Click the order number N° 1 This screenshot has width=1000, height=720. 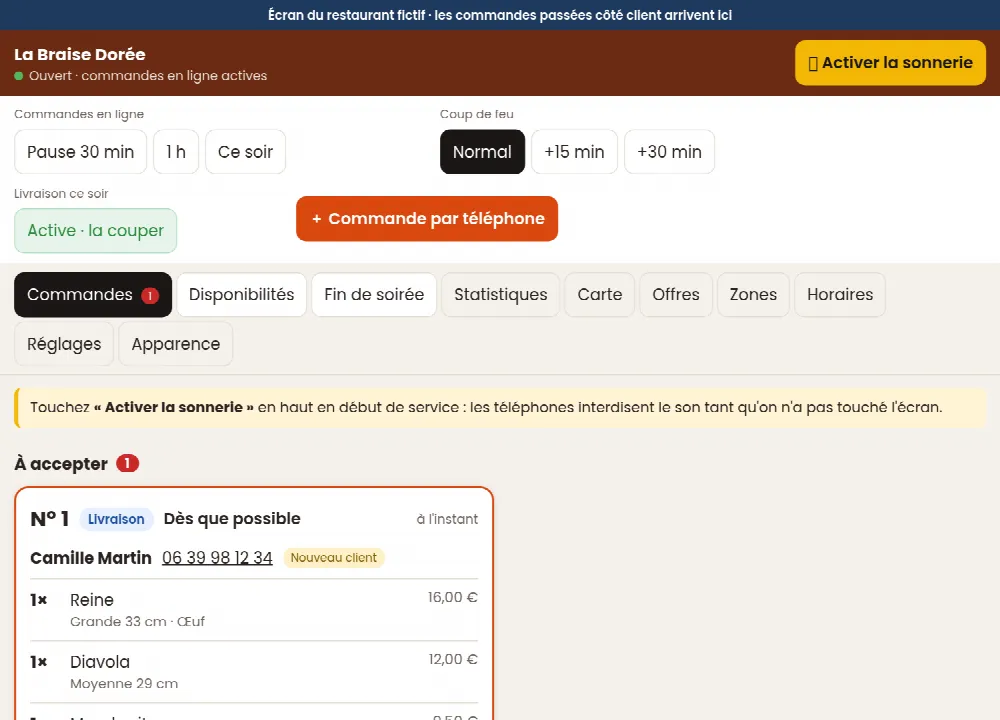(50, 518)
